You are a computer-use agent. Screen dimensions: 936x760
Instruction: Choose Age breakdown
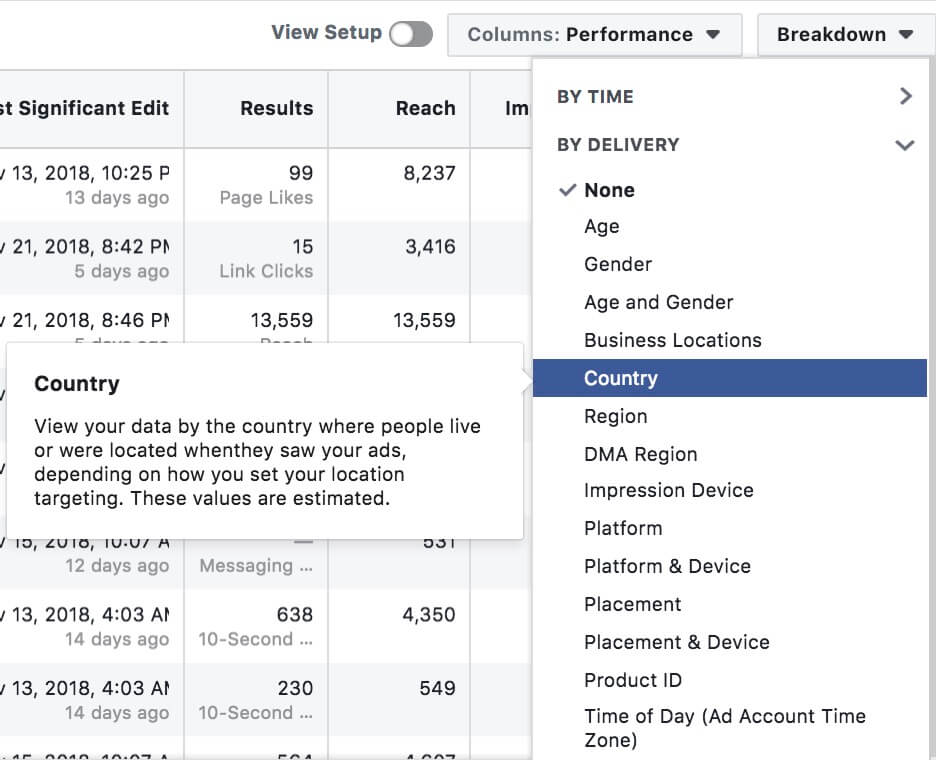602,227
